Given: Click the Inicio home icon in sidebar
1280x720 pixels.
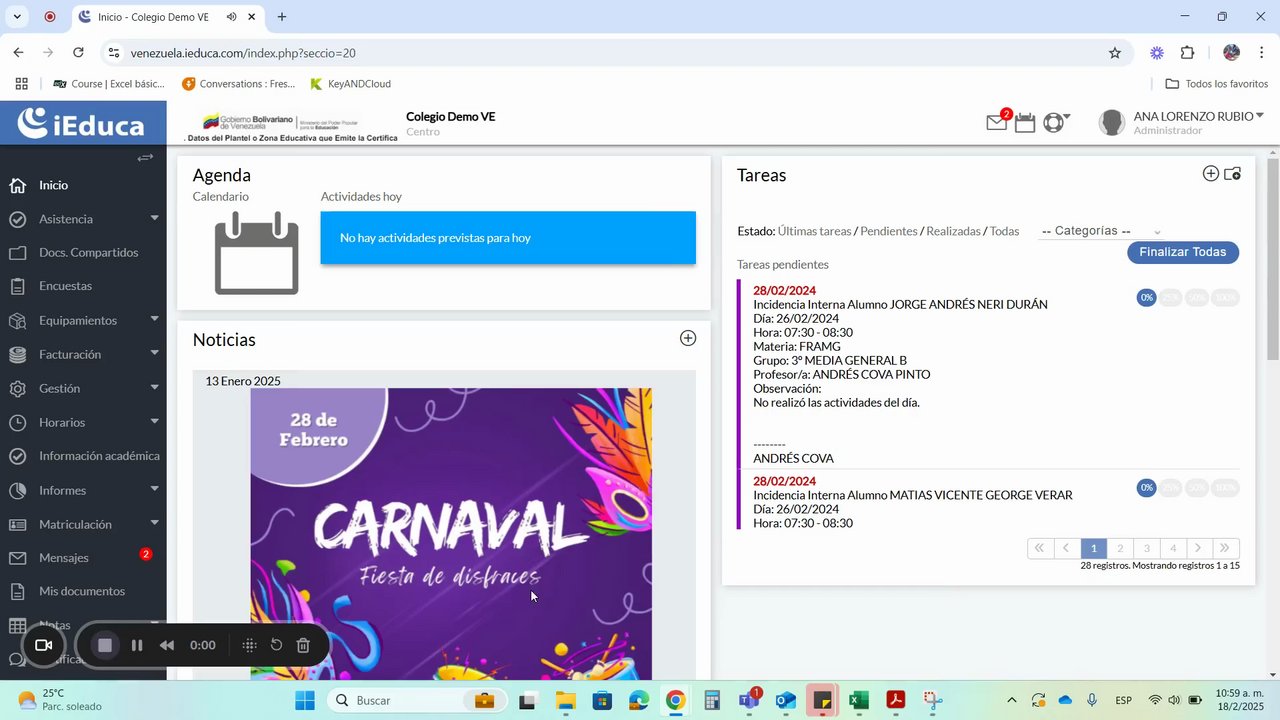Looking at the screenshot, I should (17, 185).
